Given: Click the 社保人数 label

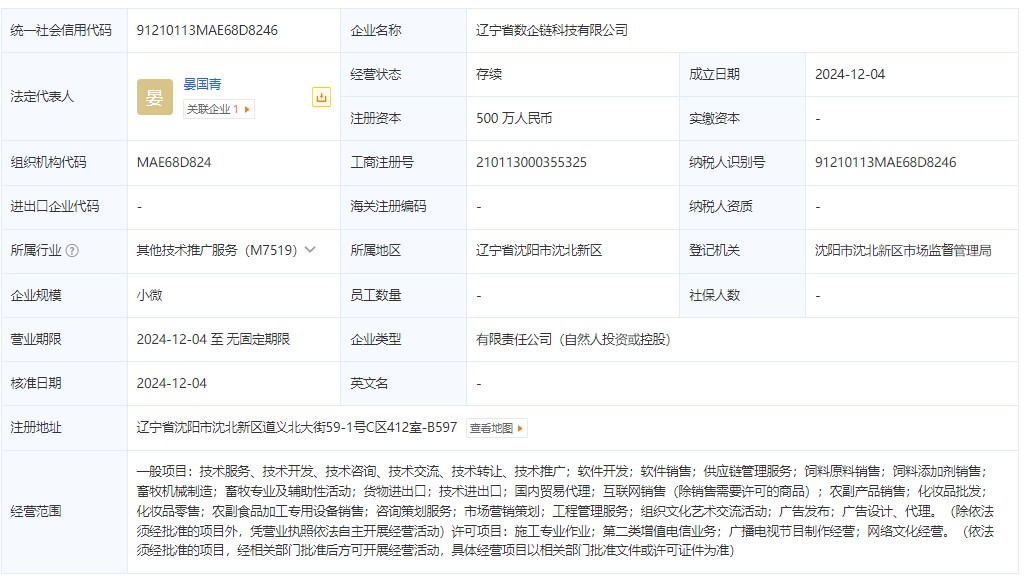Looking at the screenshot, I should pos(714,295).
